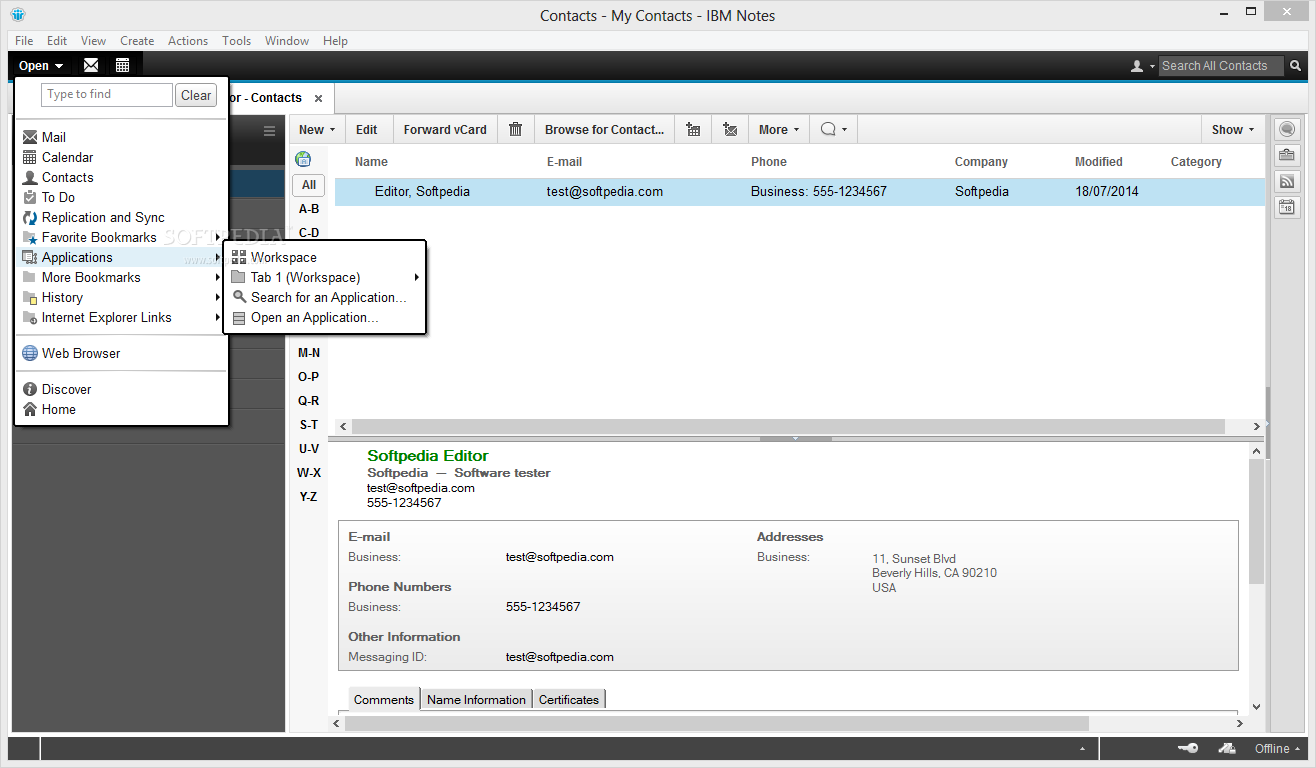Open the day-at-a-glance calendar sidebar icon
1316x768 pixels.
click(x=1286, y=207)
